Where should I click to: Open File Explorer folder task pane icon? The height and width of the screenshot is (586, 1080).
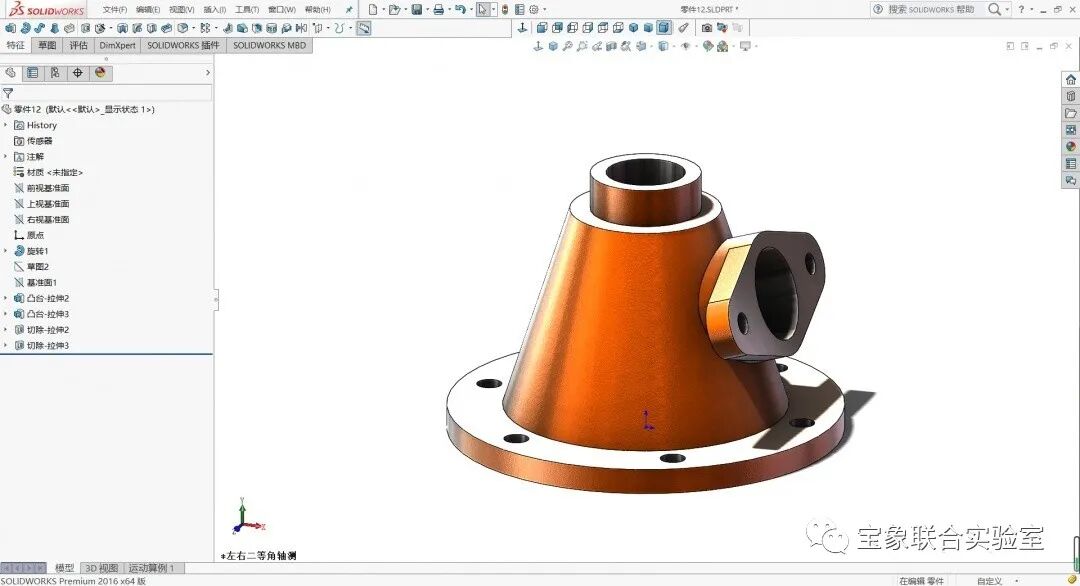(x=1070, y=113)
